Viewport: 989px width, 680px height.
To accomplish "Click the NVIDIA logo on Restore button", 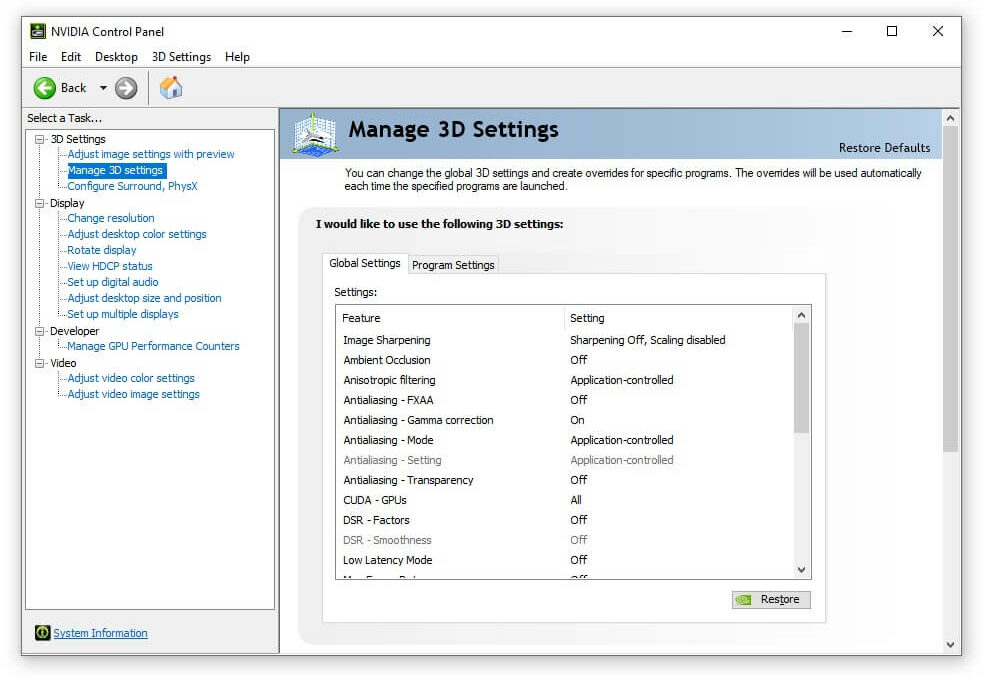I will (744, 600).
